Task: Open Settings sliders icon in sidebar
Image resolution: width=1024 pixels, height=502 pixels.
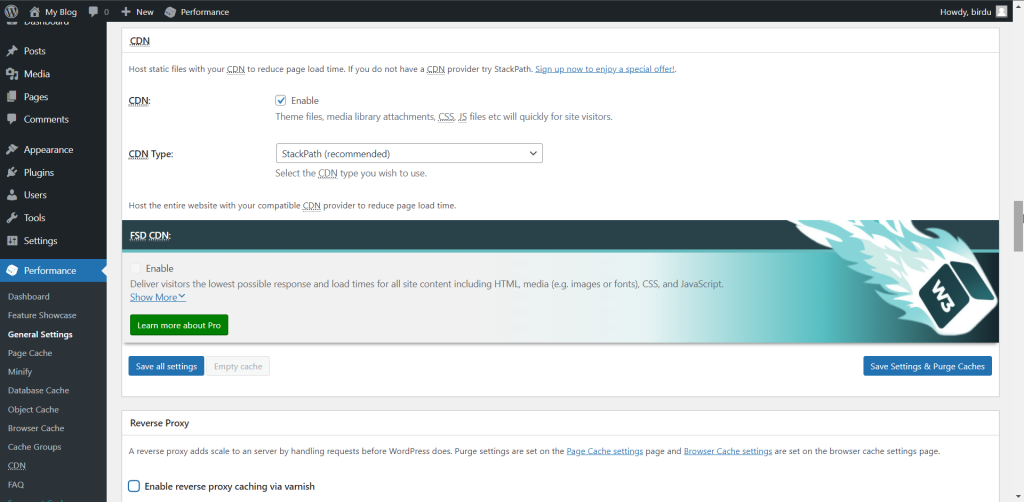Action: coord(12,241)
